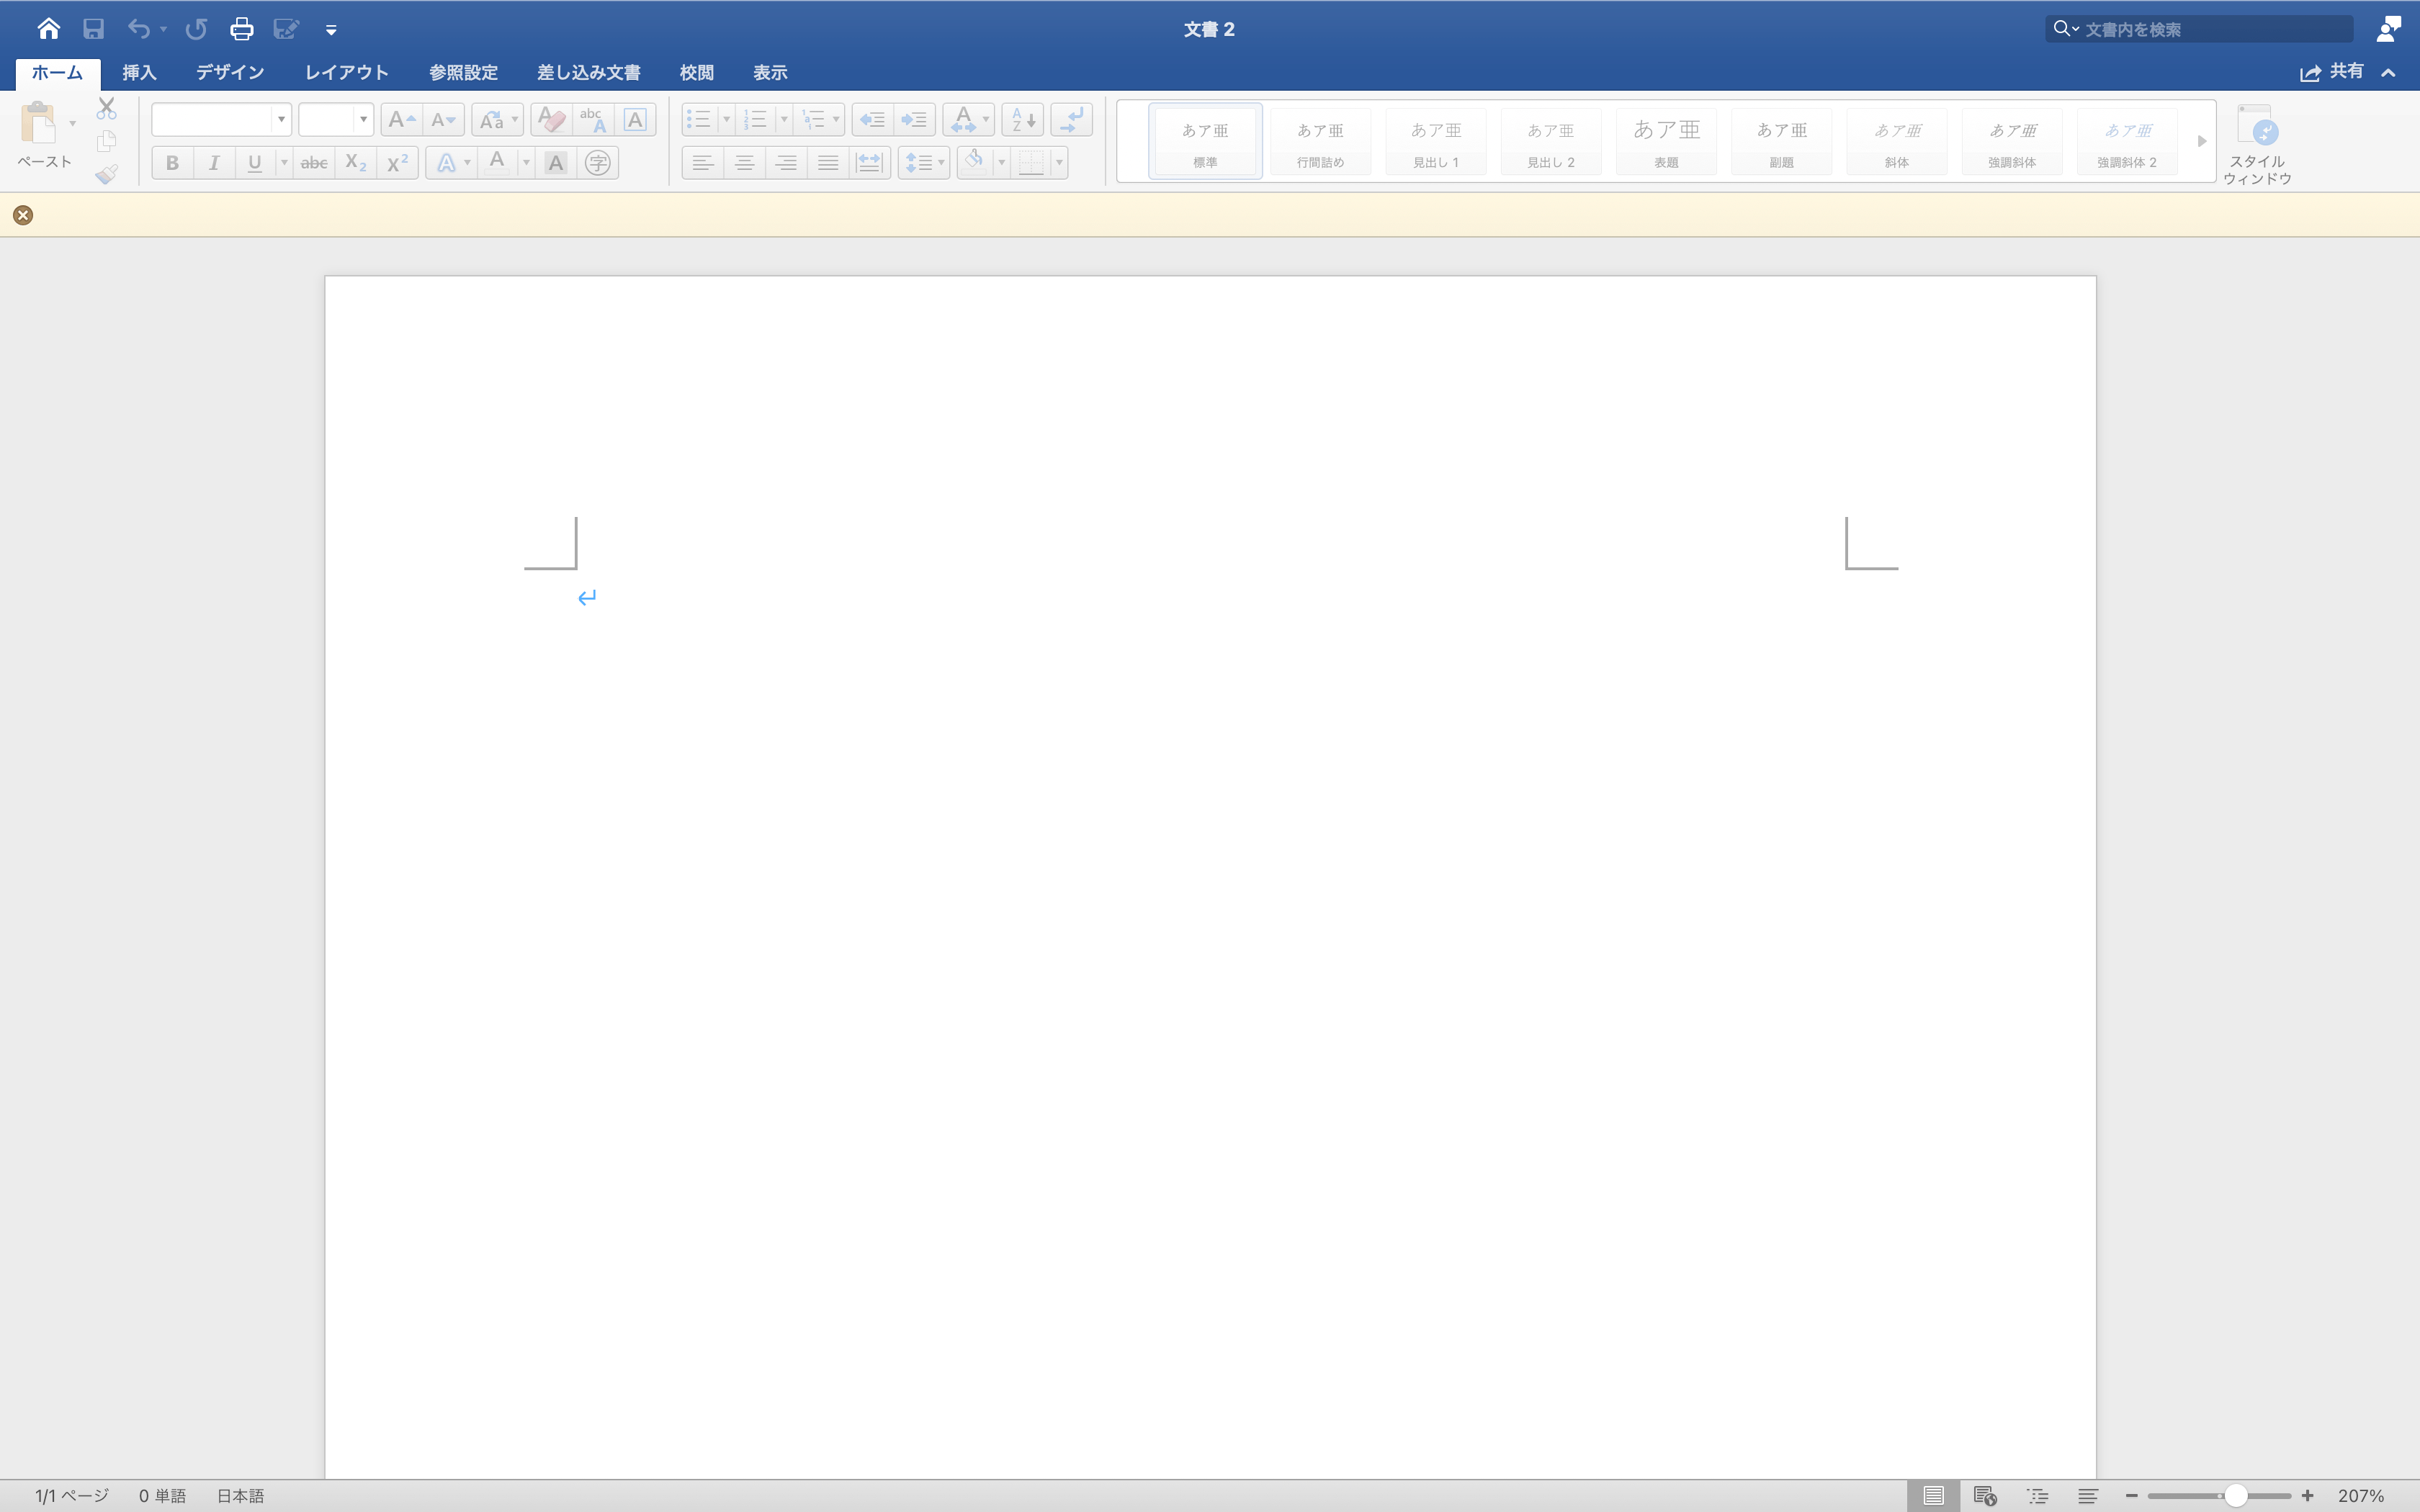The image size is (2420, 1512).
Task: Open the 挿入 tab
Action: (x=139, y=73)
